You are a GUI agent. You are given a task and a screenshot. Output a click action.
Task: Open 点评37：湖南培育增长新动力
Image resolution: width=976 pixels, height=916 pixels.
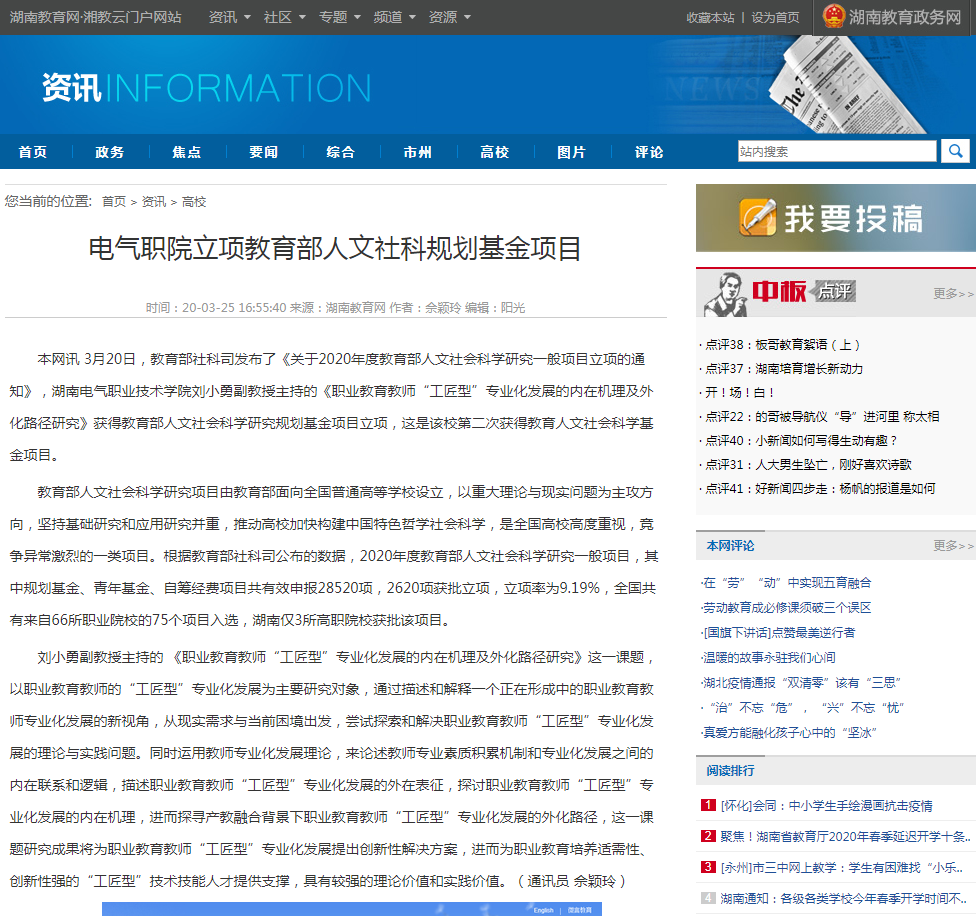784,369
